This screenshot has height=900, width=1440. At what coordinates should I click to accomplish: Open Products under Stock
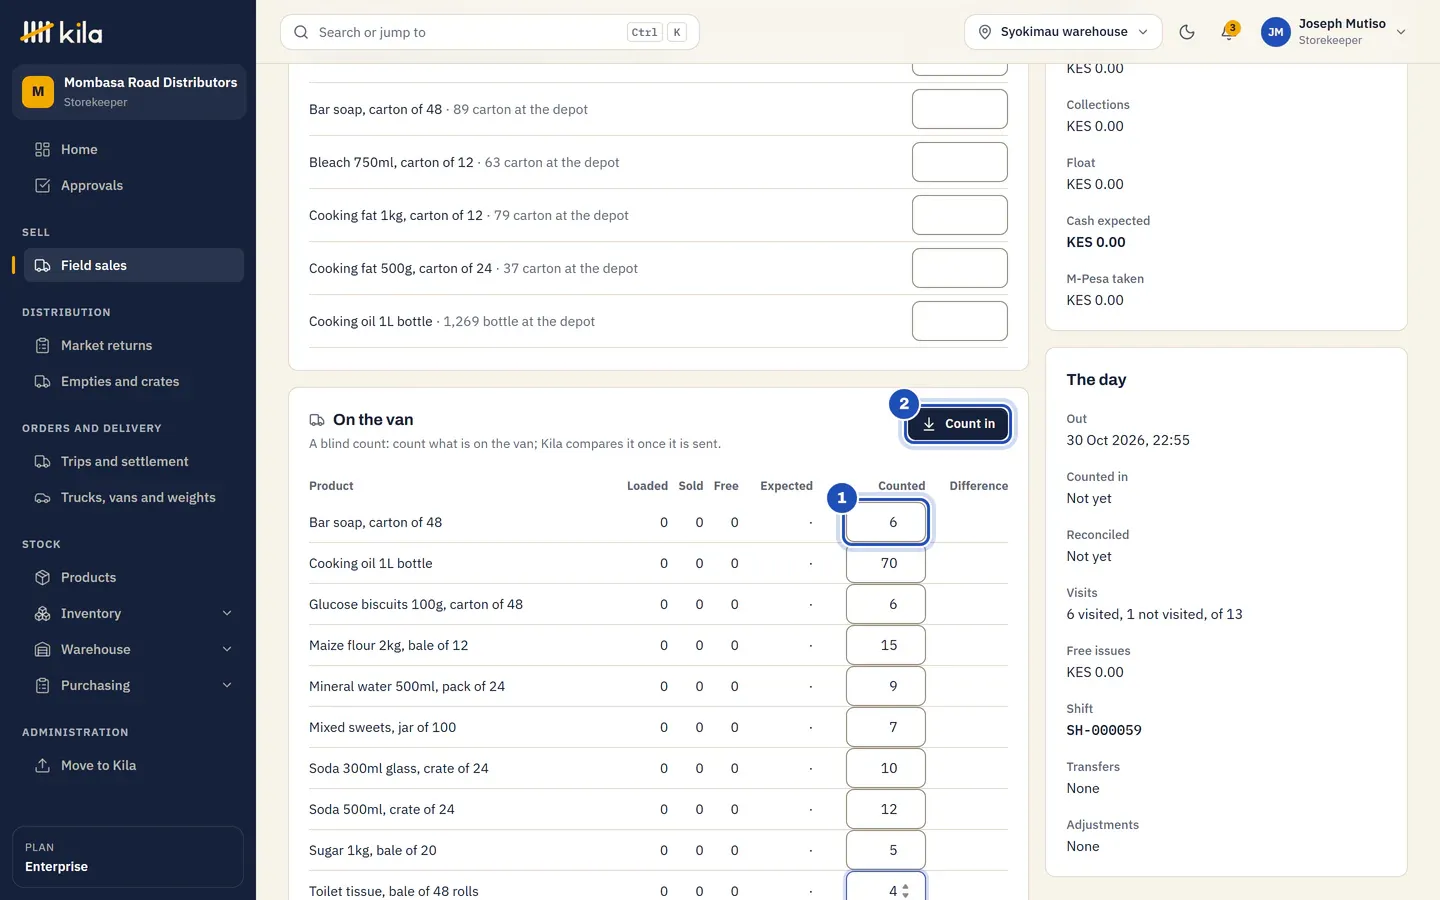pos(134,577)
